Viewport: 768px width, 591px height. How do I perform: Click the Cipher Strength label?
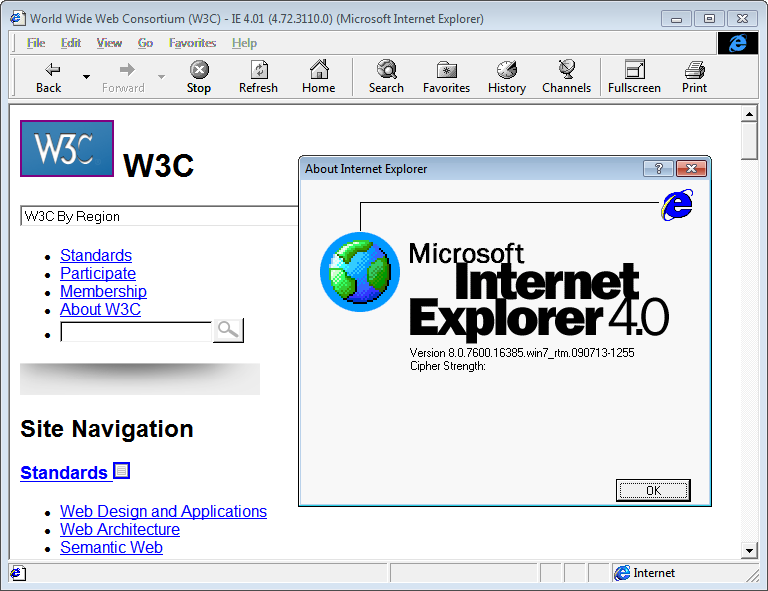(448, 366)
